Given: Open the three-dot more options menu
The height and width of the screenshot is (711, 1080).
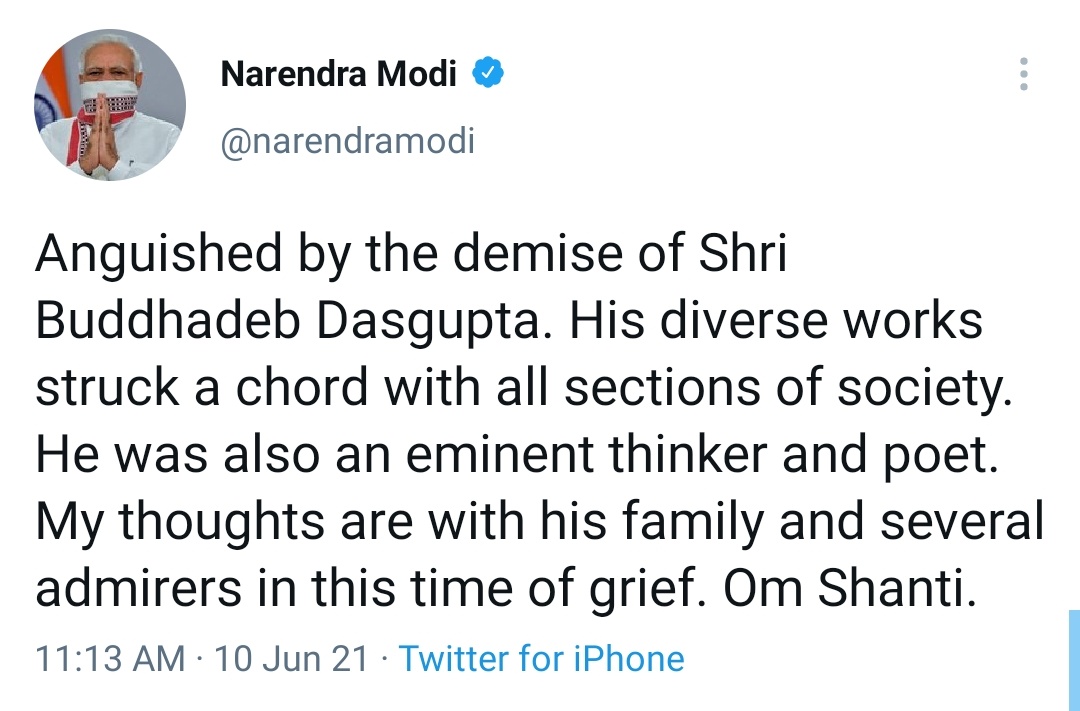Looking at the screenshot, I should [1024, 74].
